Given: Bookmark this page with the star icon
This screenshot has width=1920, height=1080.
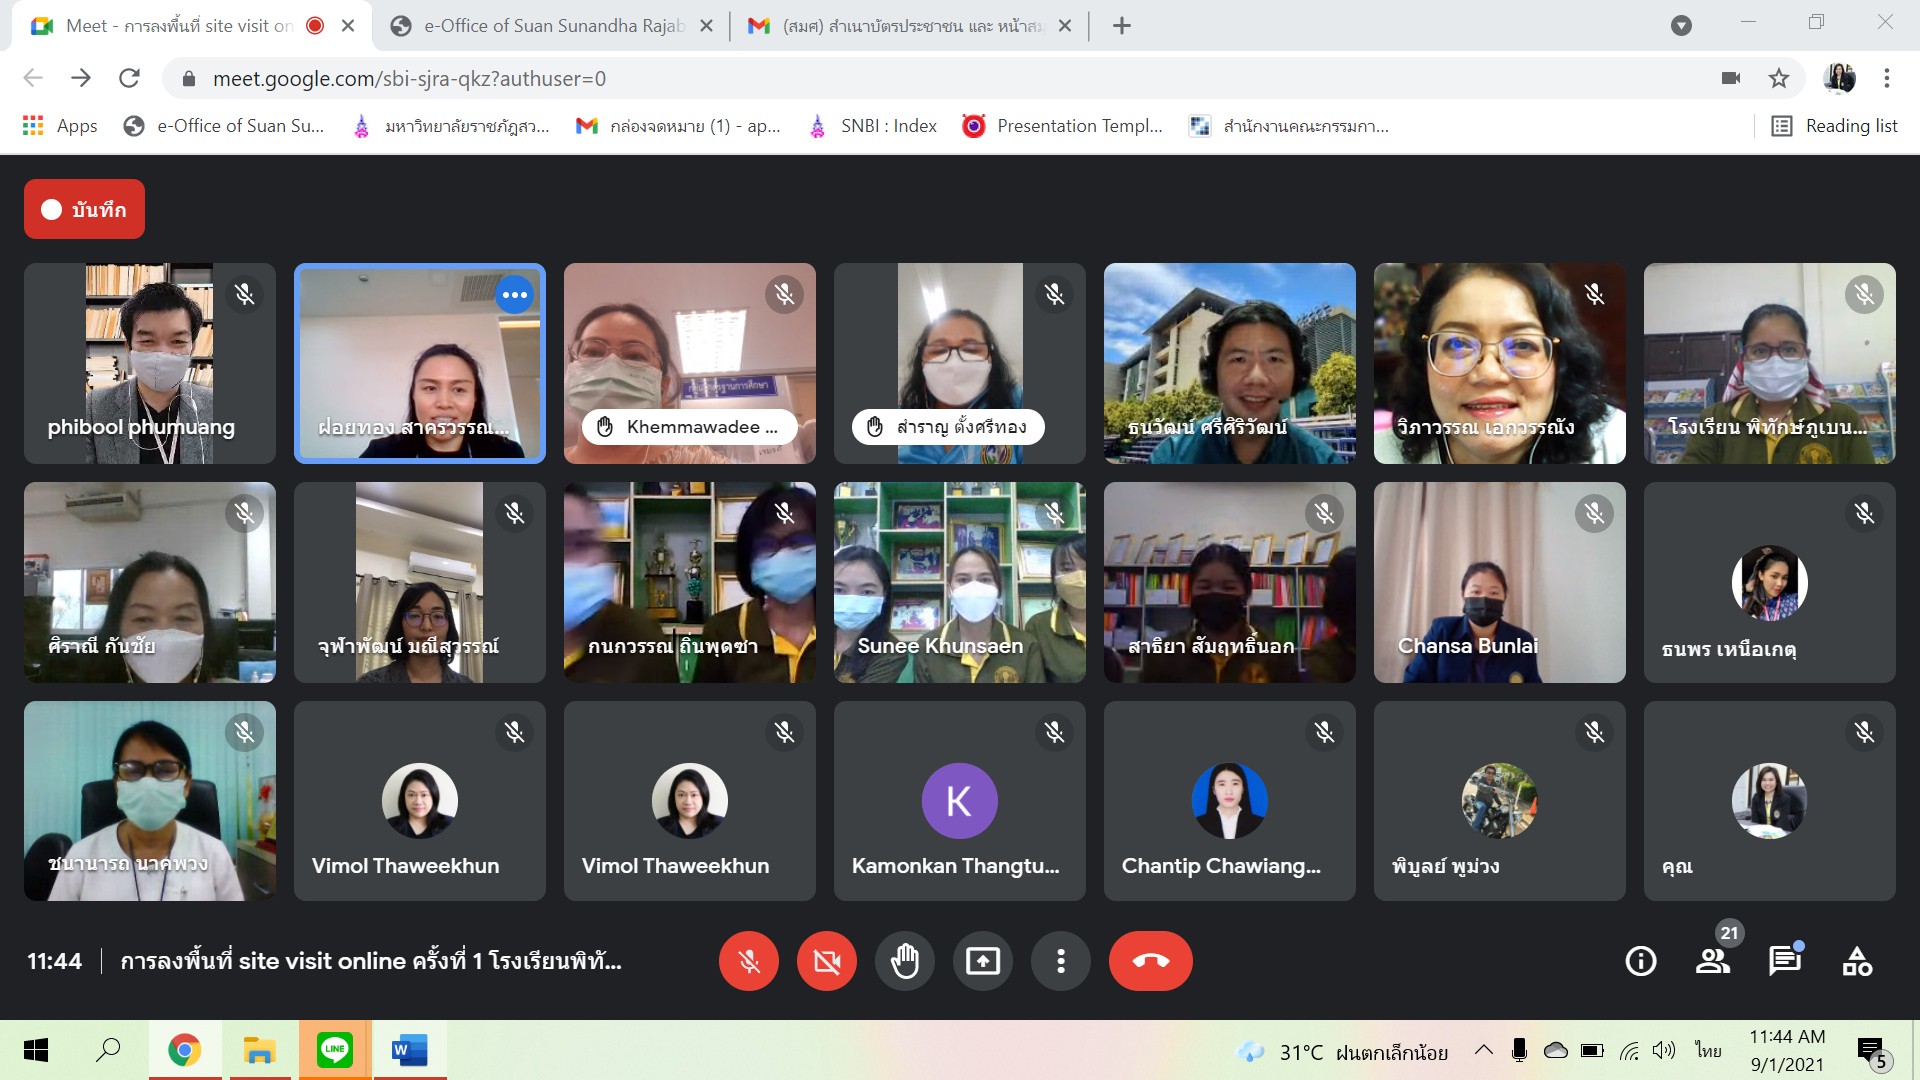Looking at the screenshot, I should click(1778, 78).
